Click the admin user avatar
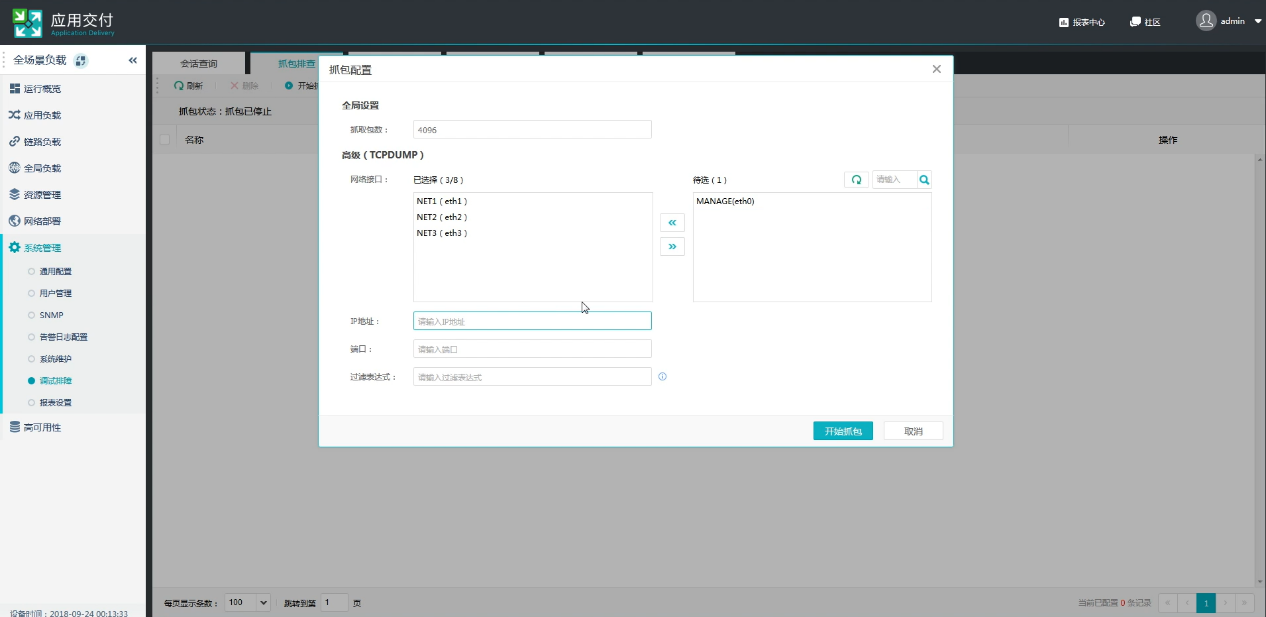Screen dimensions: 1266x617 pos(1206,20)
